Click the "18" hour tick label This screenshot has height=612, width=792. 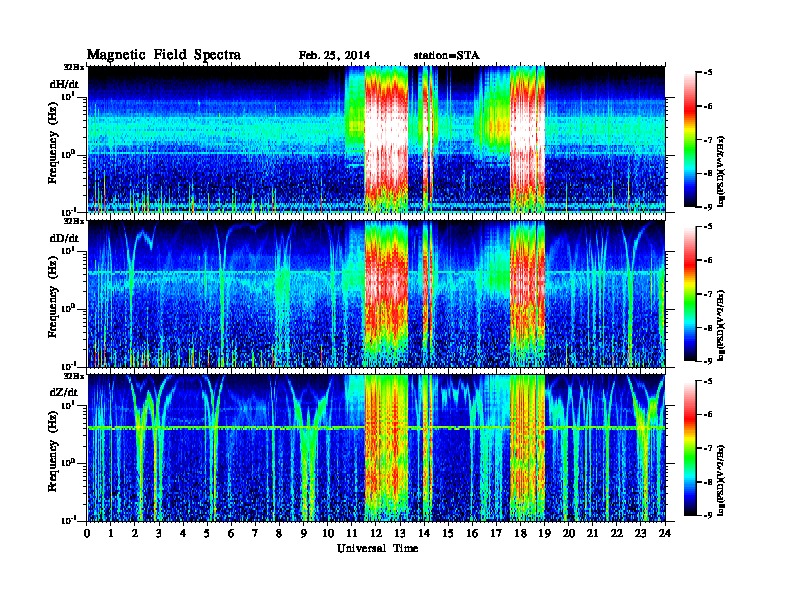click(521, 533)
